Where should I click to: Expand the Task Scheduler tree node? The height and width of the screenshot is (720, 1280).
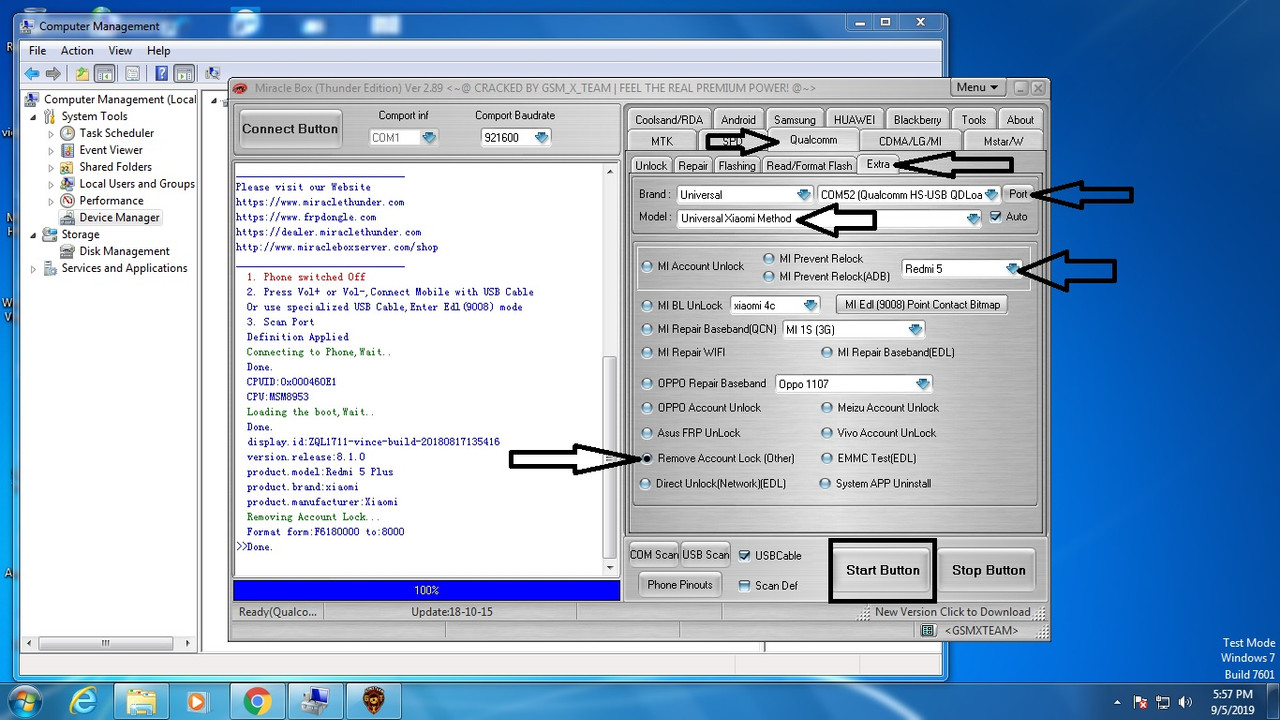[51, 133]
